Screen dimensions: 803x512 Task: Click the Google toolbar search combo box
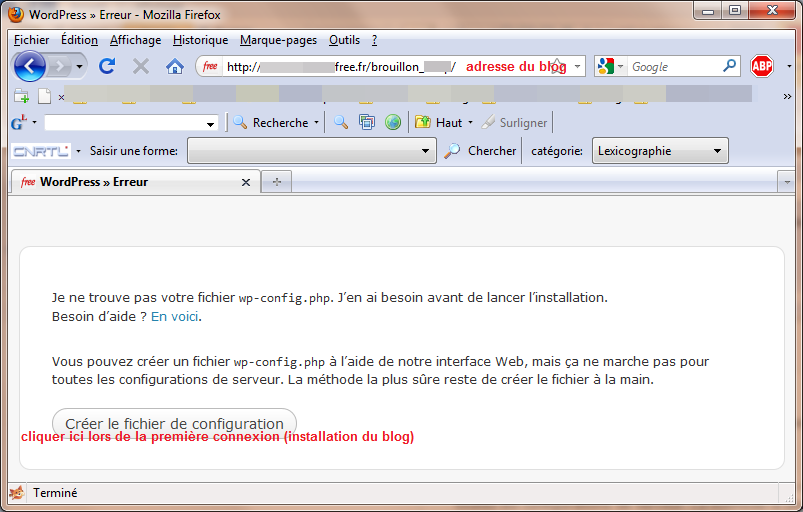131,123
